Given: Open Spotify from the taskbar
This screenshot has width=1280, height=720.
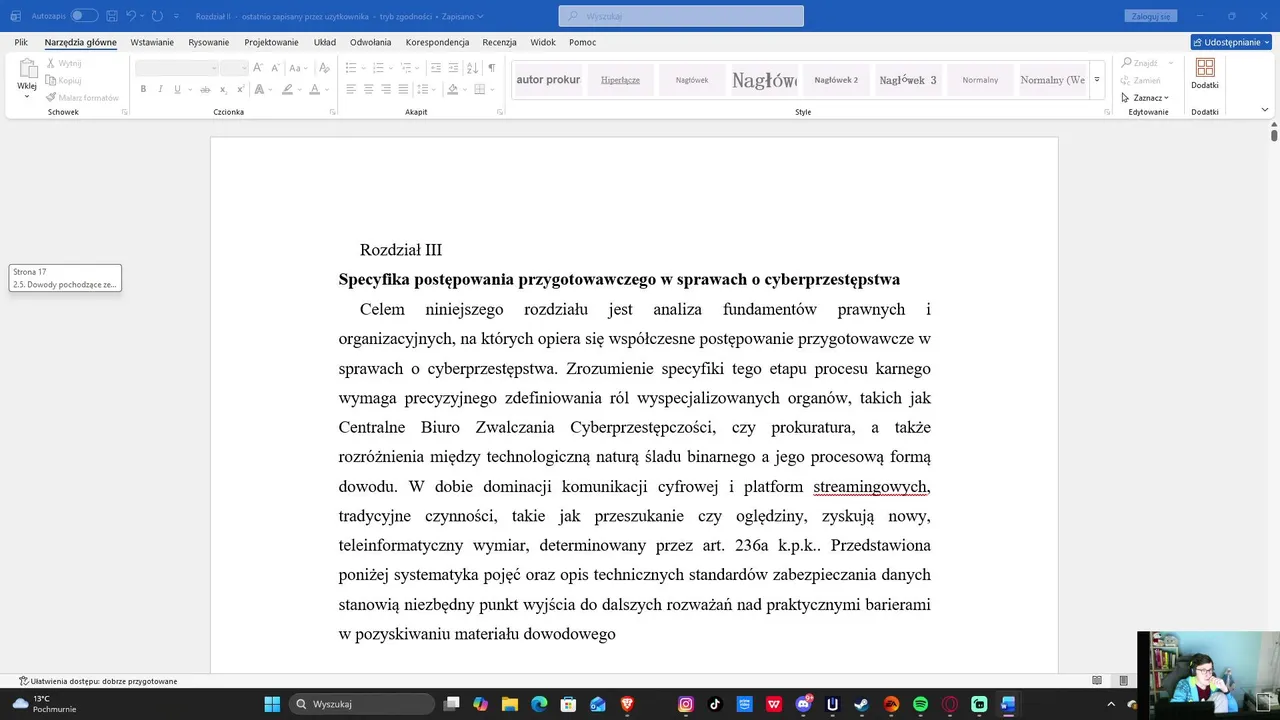Looking at the screenshot, I should [921, 704].
